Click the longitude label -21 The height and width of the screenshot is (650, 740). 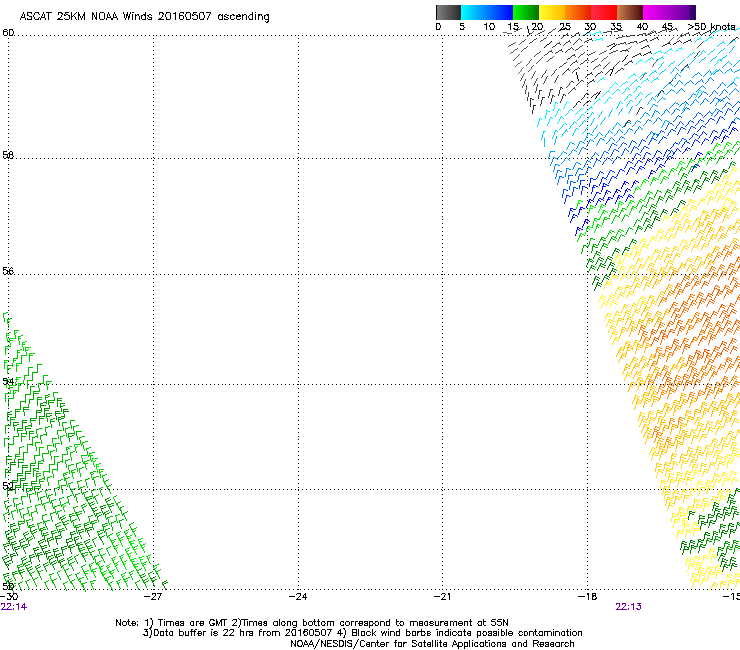[x=442, y=597]
